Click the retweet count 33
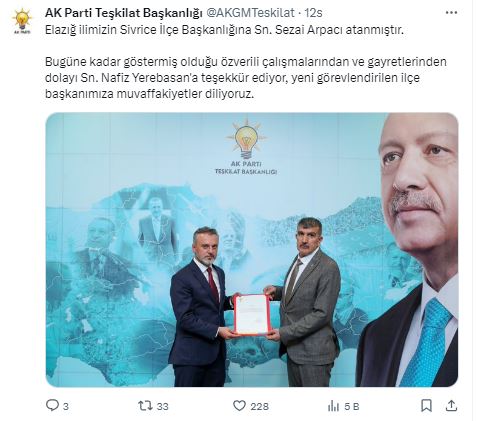The width and height of the screenshot is (478, 421). [162, 406]
